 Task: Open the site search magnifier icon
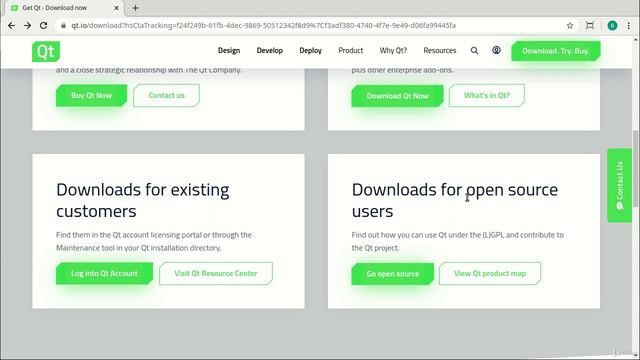[x=474, y=51]
